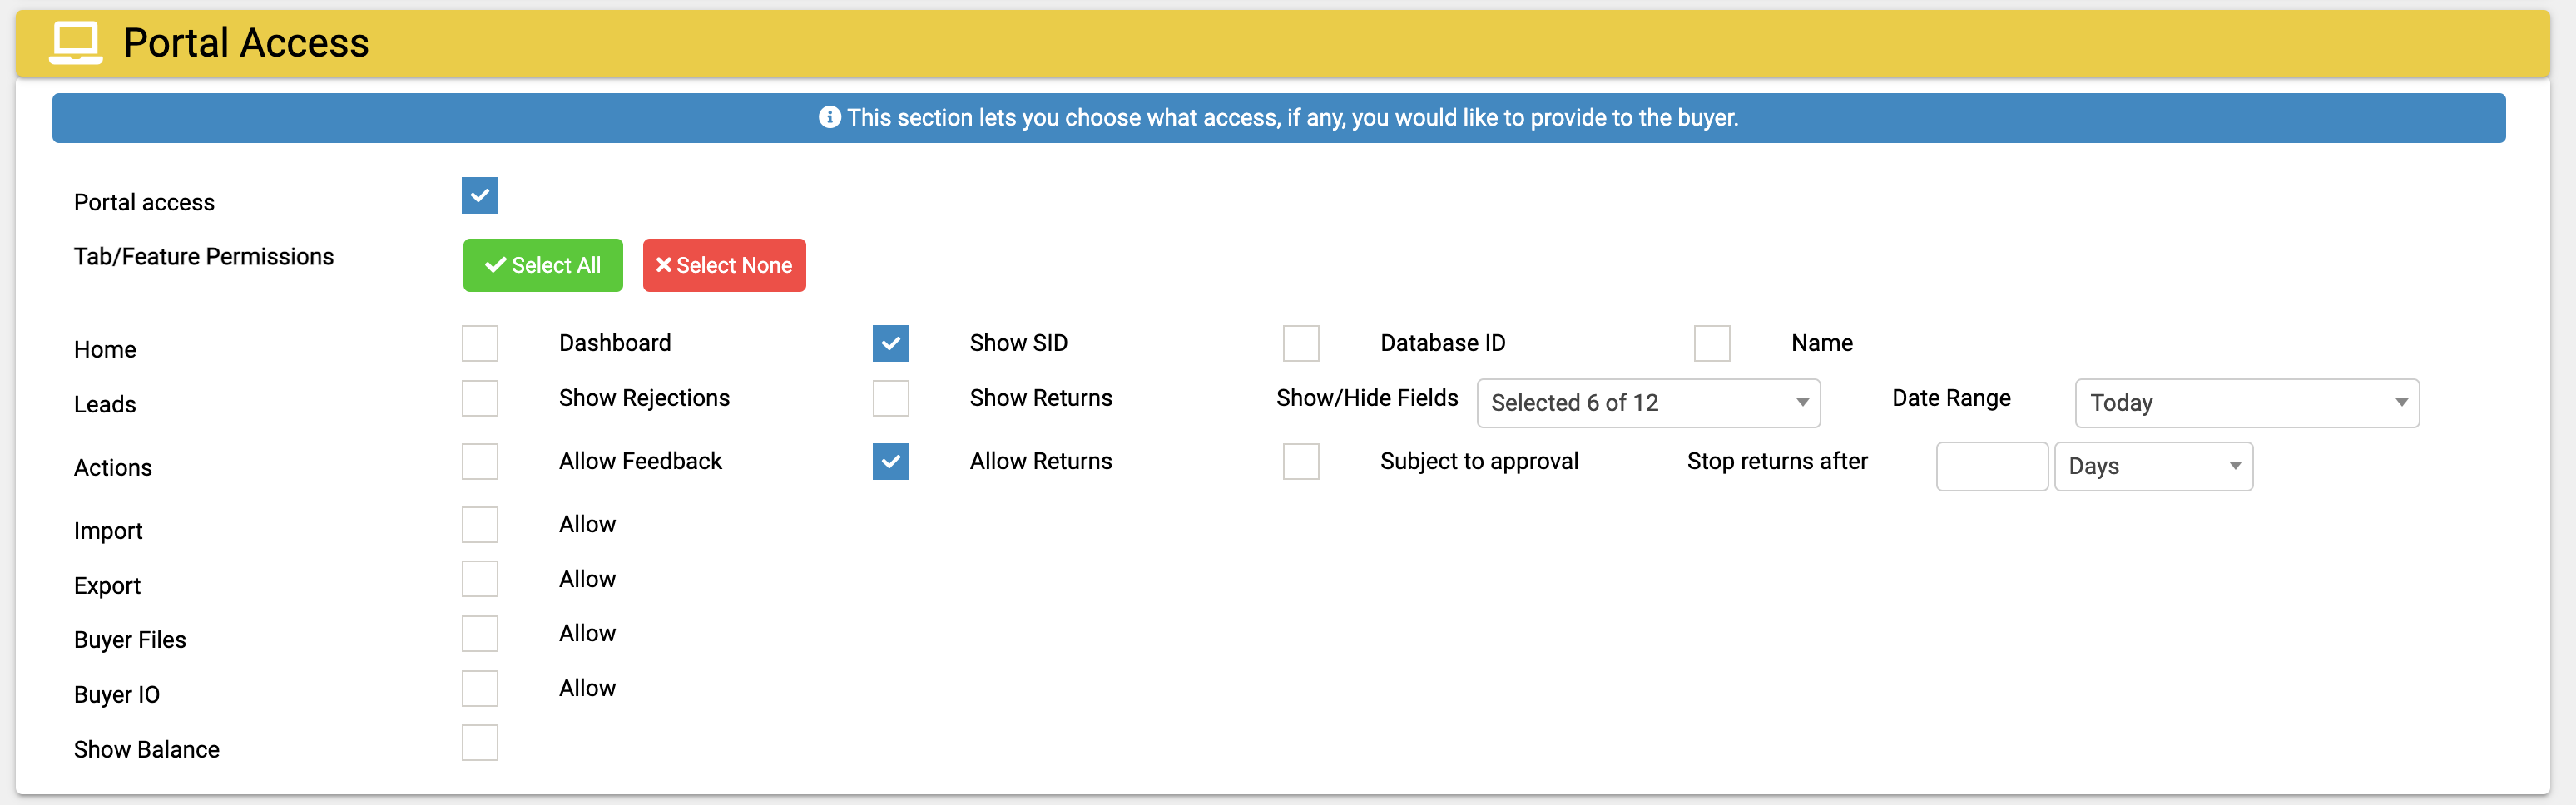
Task: Check the Import Allow checkbox
Action: click(480, 525)
